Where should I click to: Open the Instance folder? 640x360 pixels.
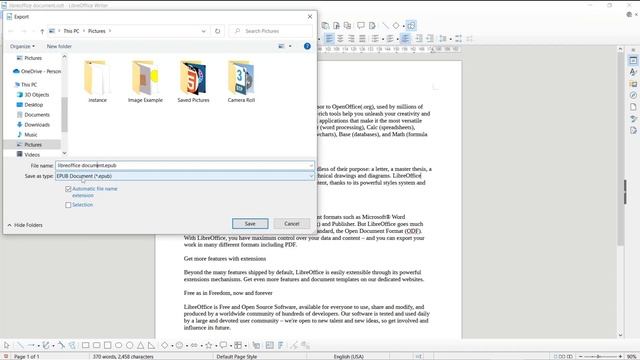click(97, 81)
